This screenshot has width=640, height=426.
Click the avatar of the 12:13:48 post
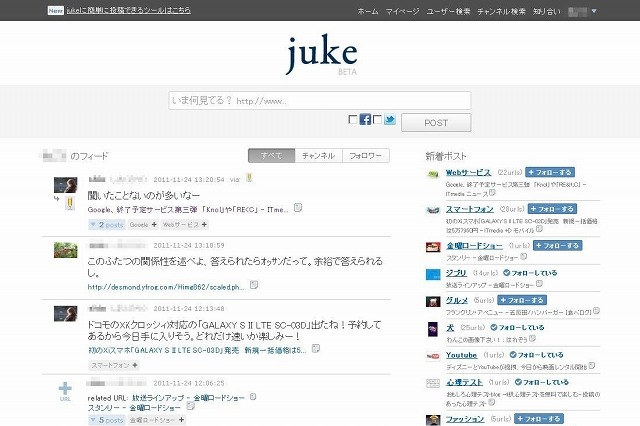65,314
